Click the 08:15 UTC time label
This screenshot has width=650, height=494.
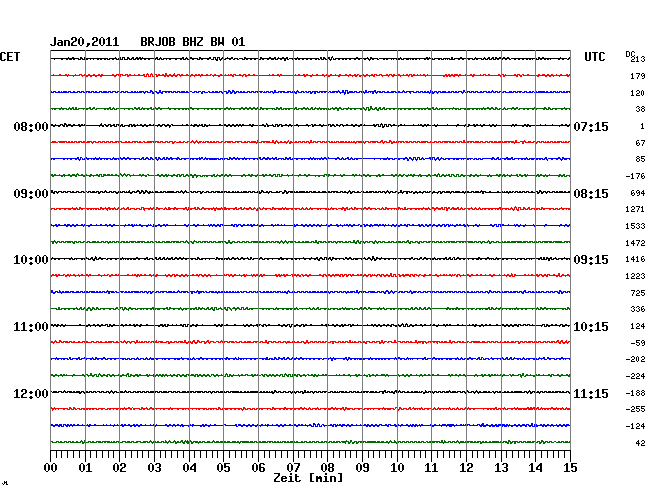591,194
